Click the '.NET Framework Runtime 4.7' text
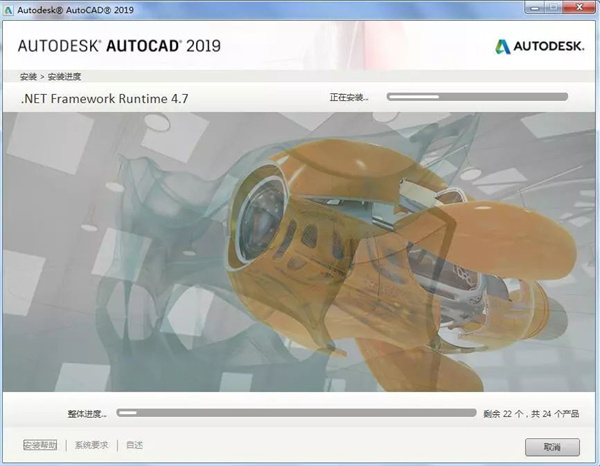The image size is (600, 466). tap(104, 99)
